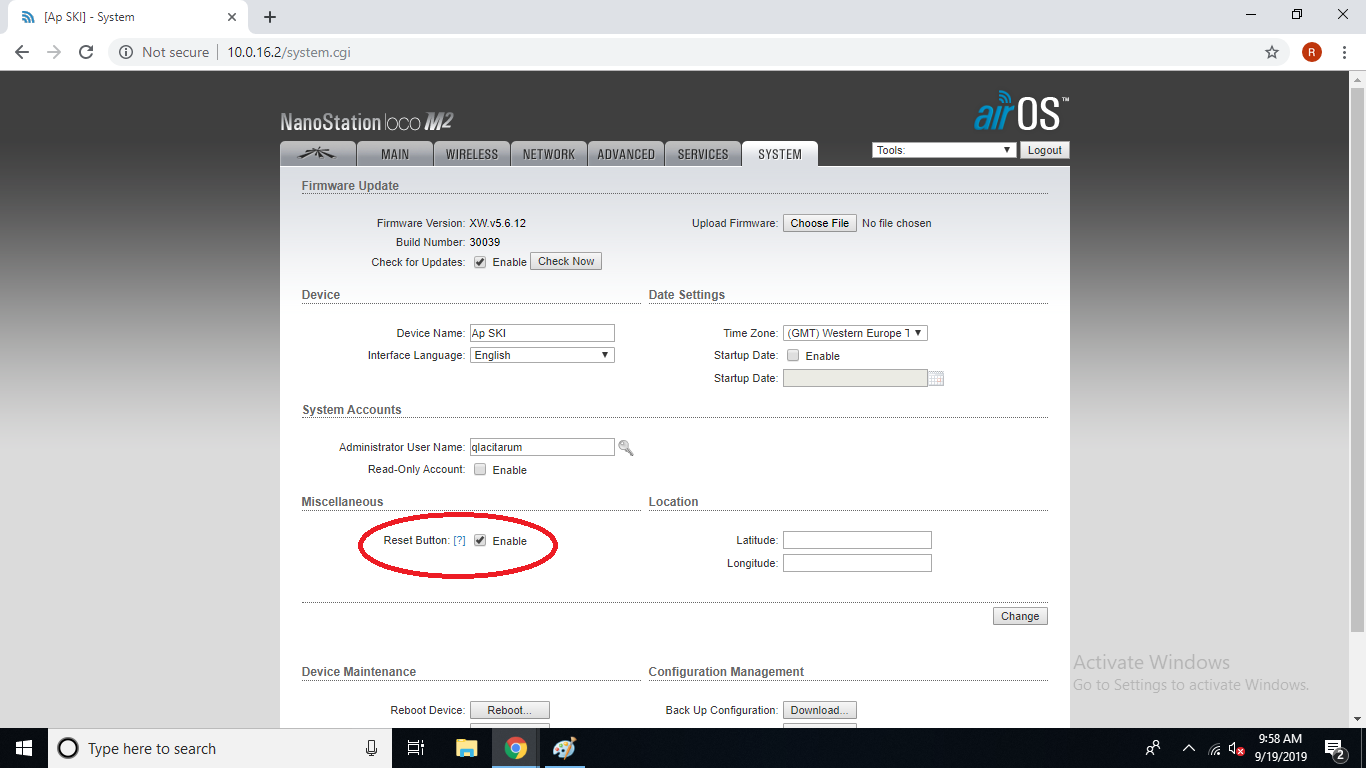Click the Logout button
The height and width of the screenshot is (768, 1366).
click(x=1044, y=149)
